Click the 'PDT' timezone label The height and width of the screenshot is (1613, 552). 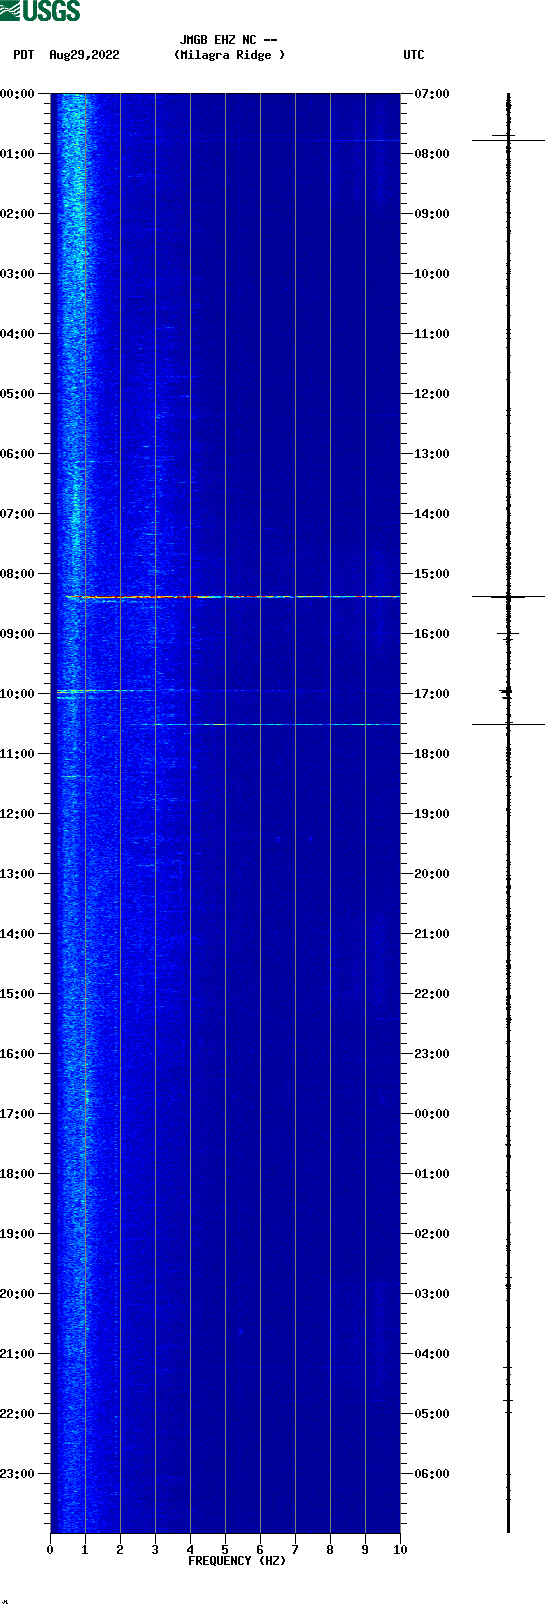(23, 55)
